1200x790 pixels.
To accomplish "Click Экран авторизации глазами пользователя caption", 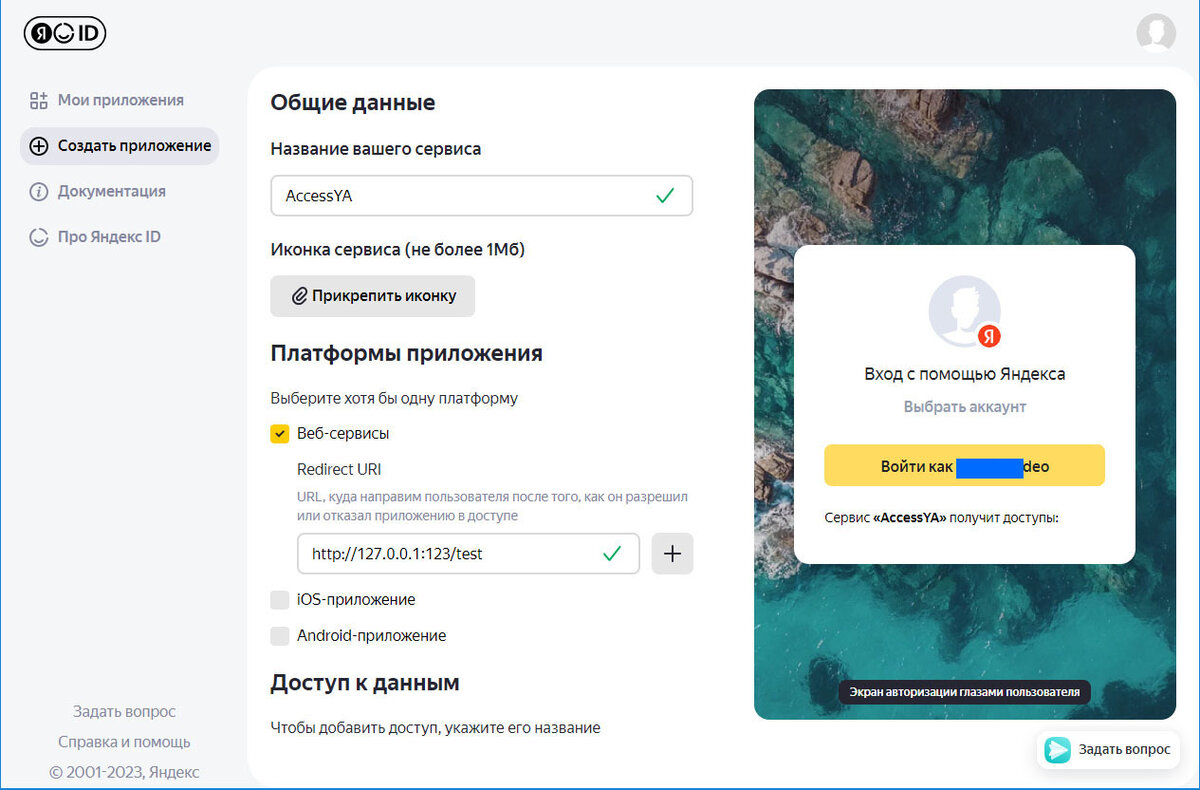I will [x=965, y=692].
